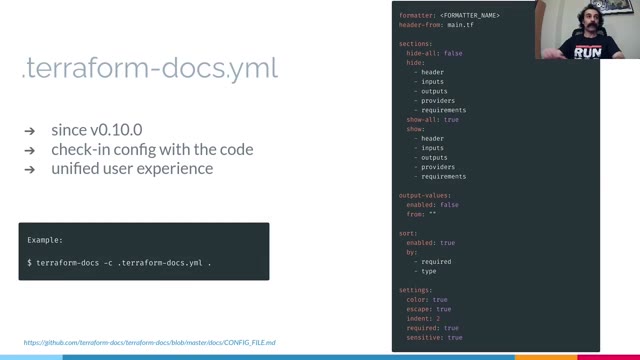The width and height of the screenshot is (640, 360).
Task: Click 'enabled: true' under sort
Action: click(431, 243)
